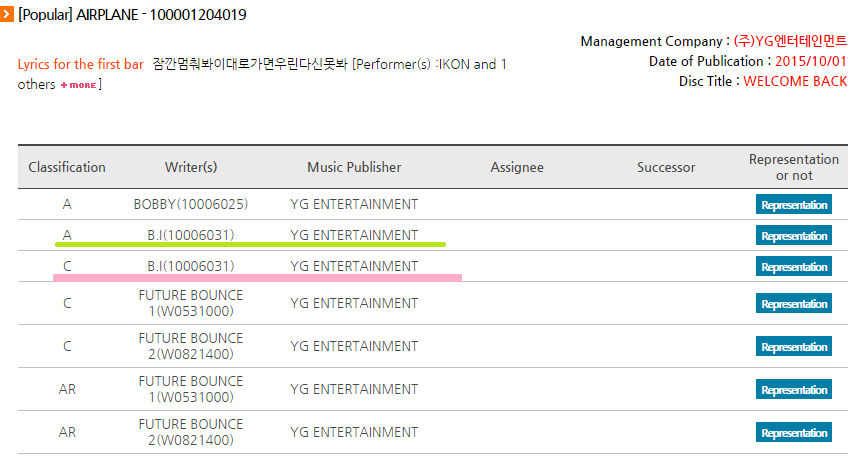Viewport: 867px width, 462px height.
Task: Click the Classification column header
Action: click(x=67, y=167)
